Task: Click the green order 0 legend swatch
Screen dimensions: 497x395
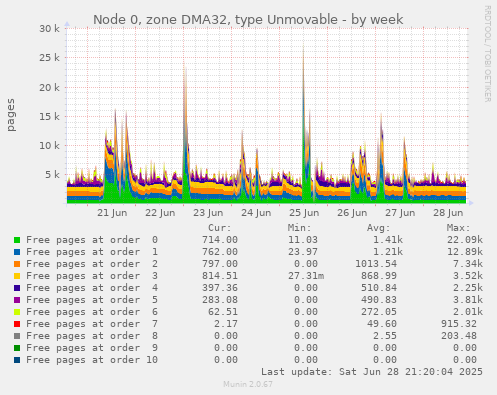Action: [17, 240]
